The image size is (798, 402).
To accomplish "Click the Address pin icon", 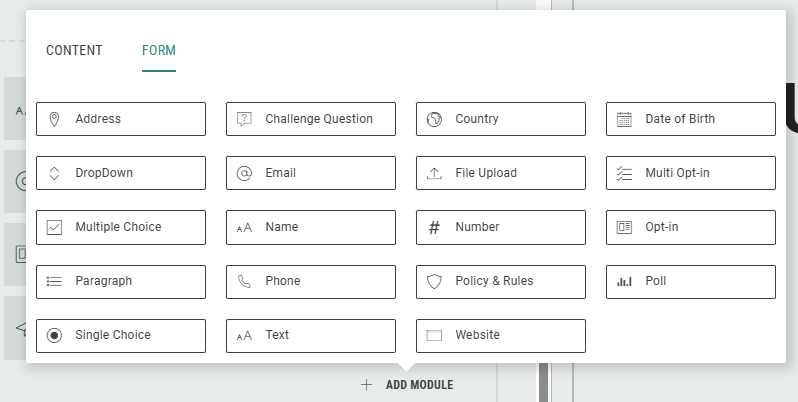I will coord(54,119).
